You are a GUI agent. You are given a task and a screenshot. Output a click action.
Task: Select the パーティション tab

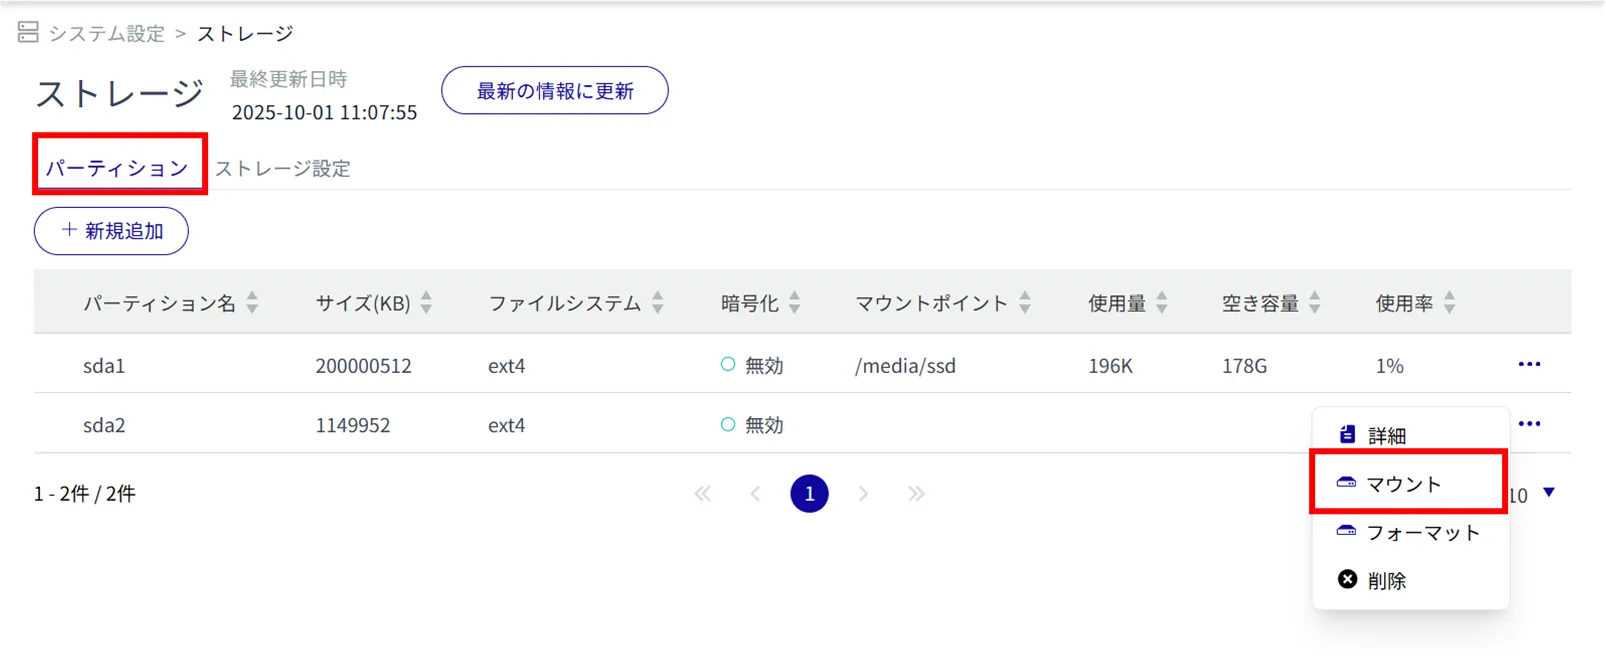[x=117, y=167]
